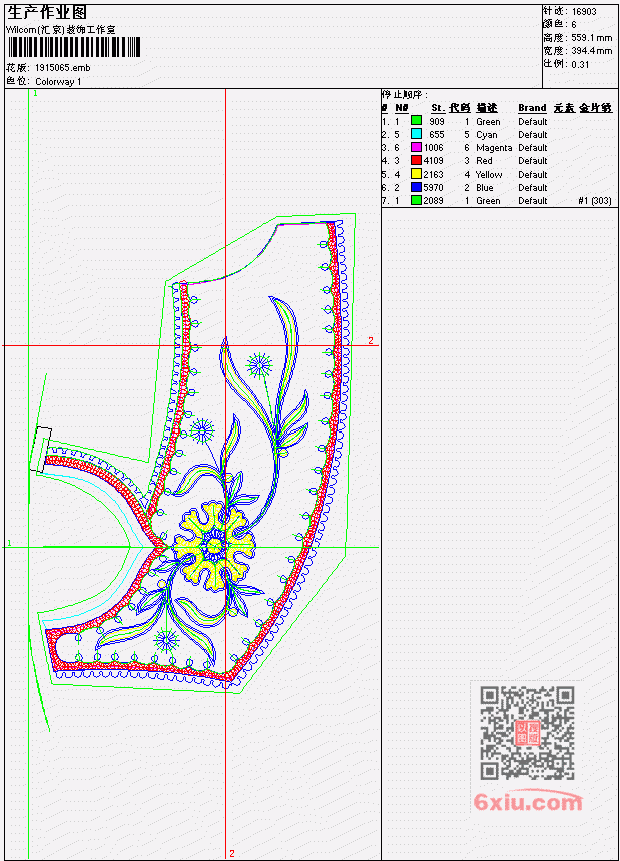Image resolution: width=620 pixels, height=861 pixels.
Task: Click the scale value '0.31'
Action: [580, 64]
